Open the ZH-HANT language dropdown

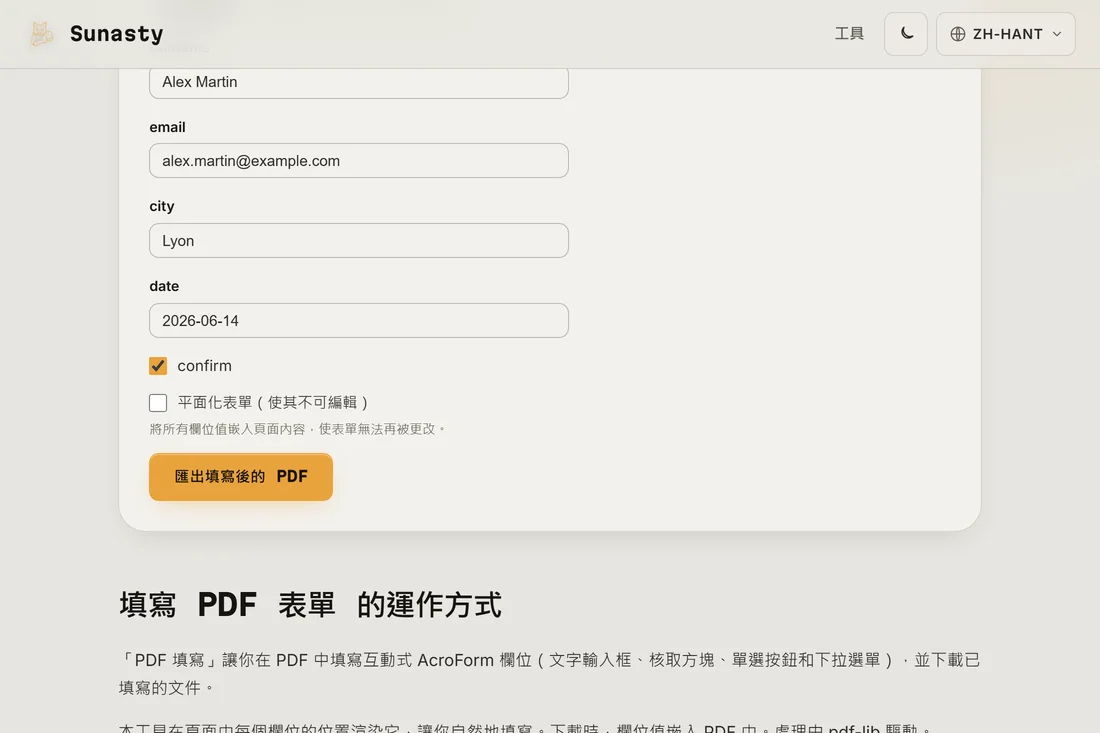[x=1005, y=34]
